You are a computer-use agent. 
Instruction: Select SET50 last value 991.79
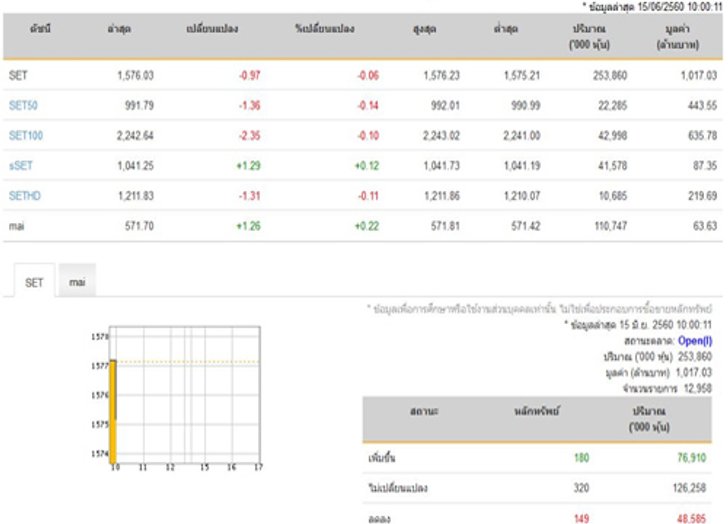139,105
